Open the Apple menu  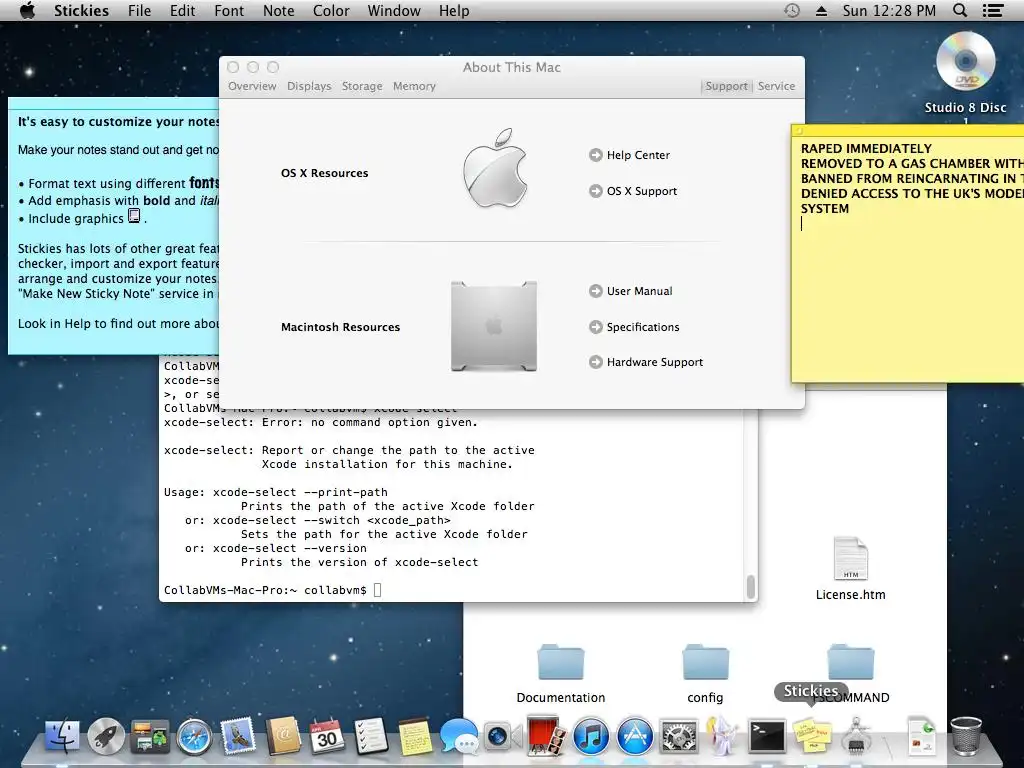tap(27, 10)
